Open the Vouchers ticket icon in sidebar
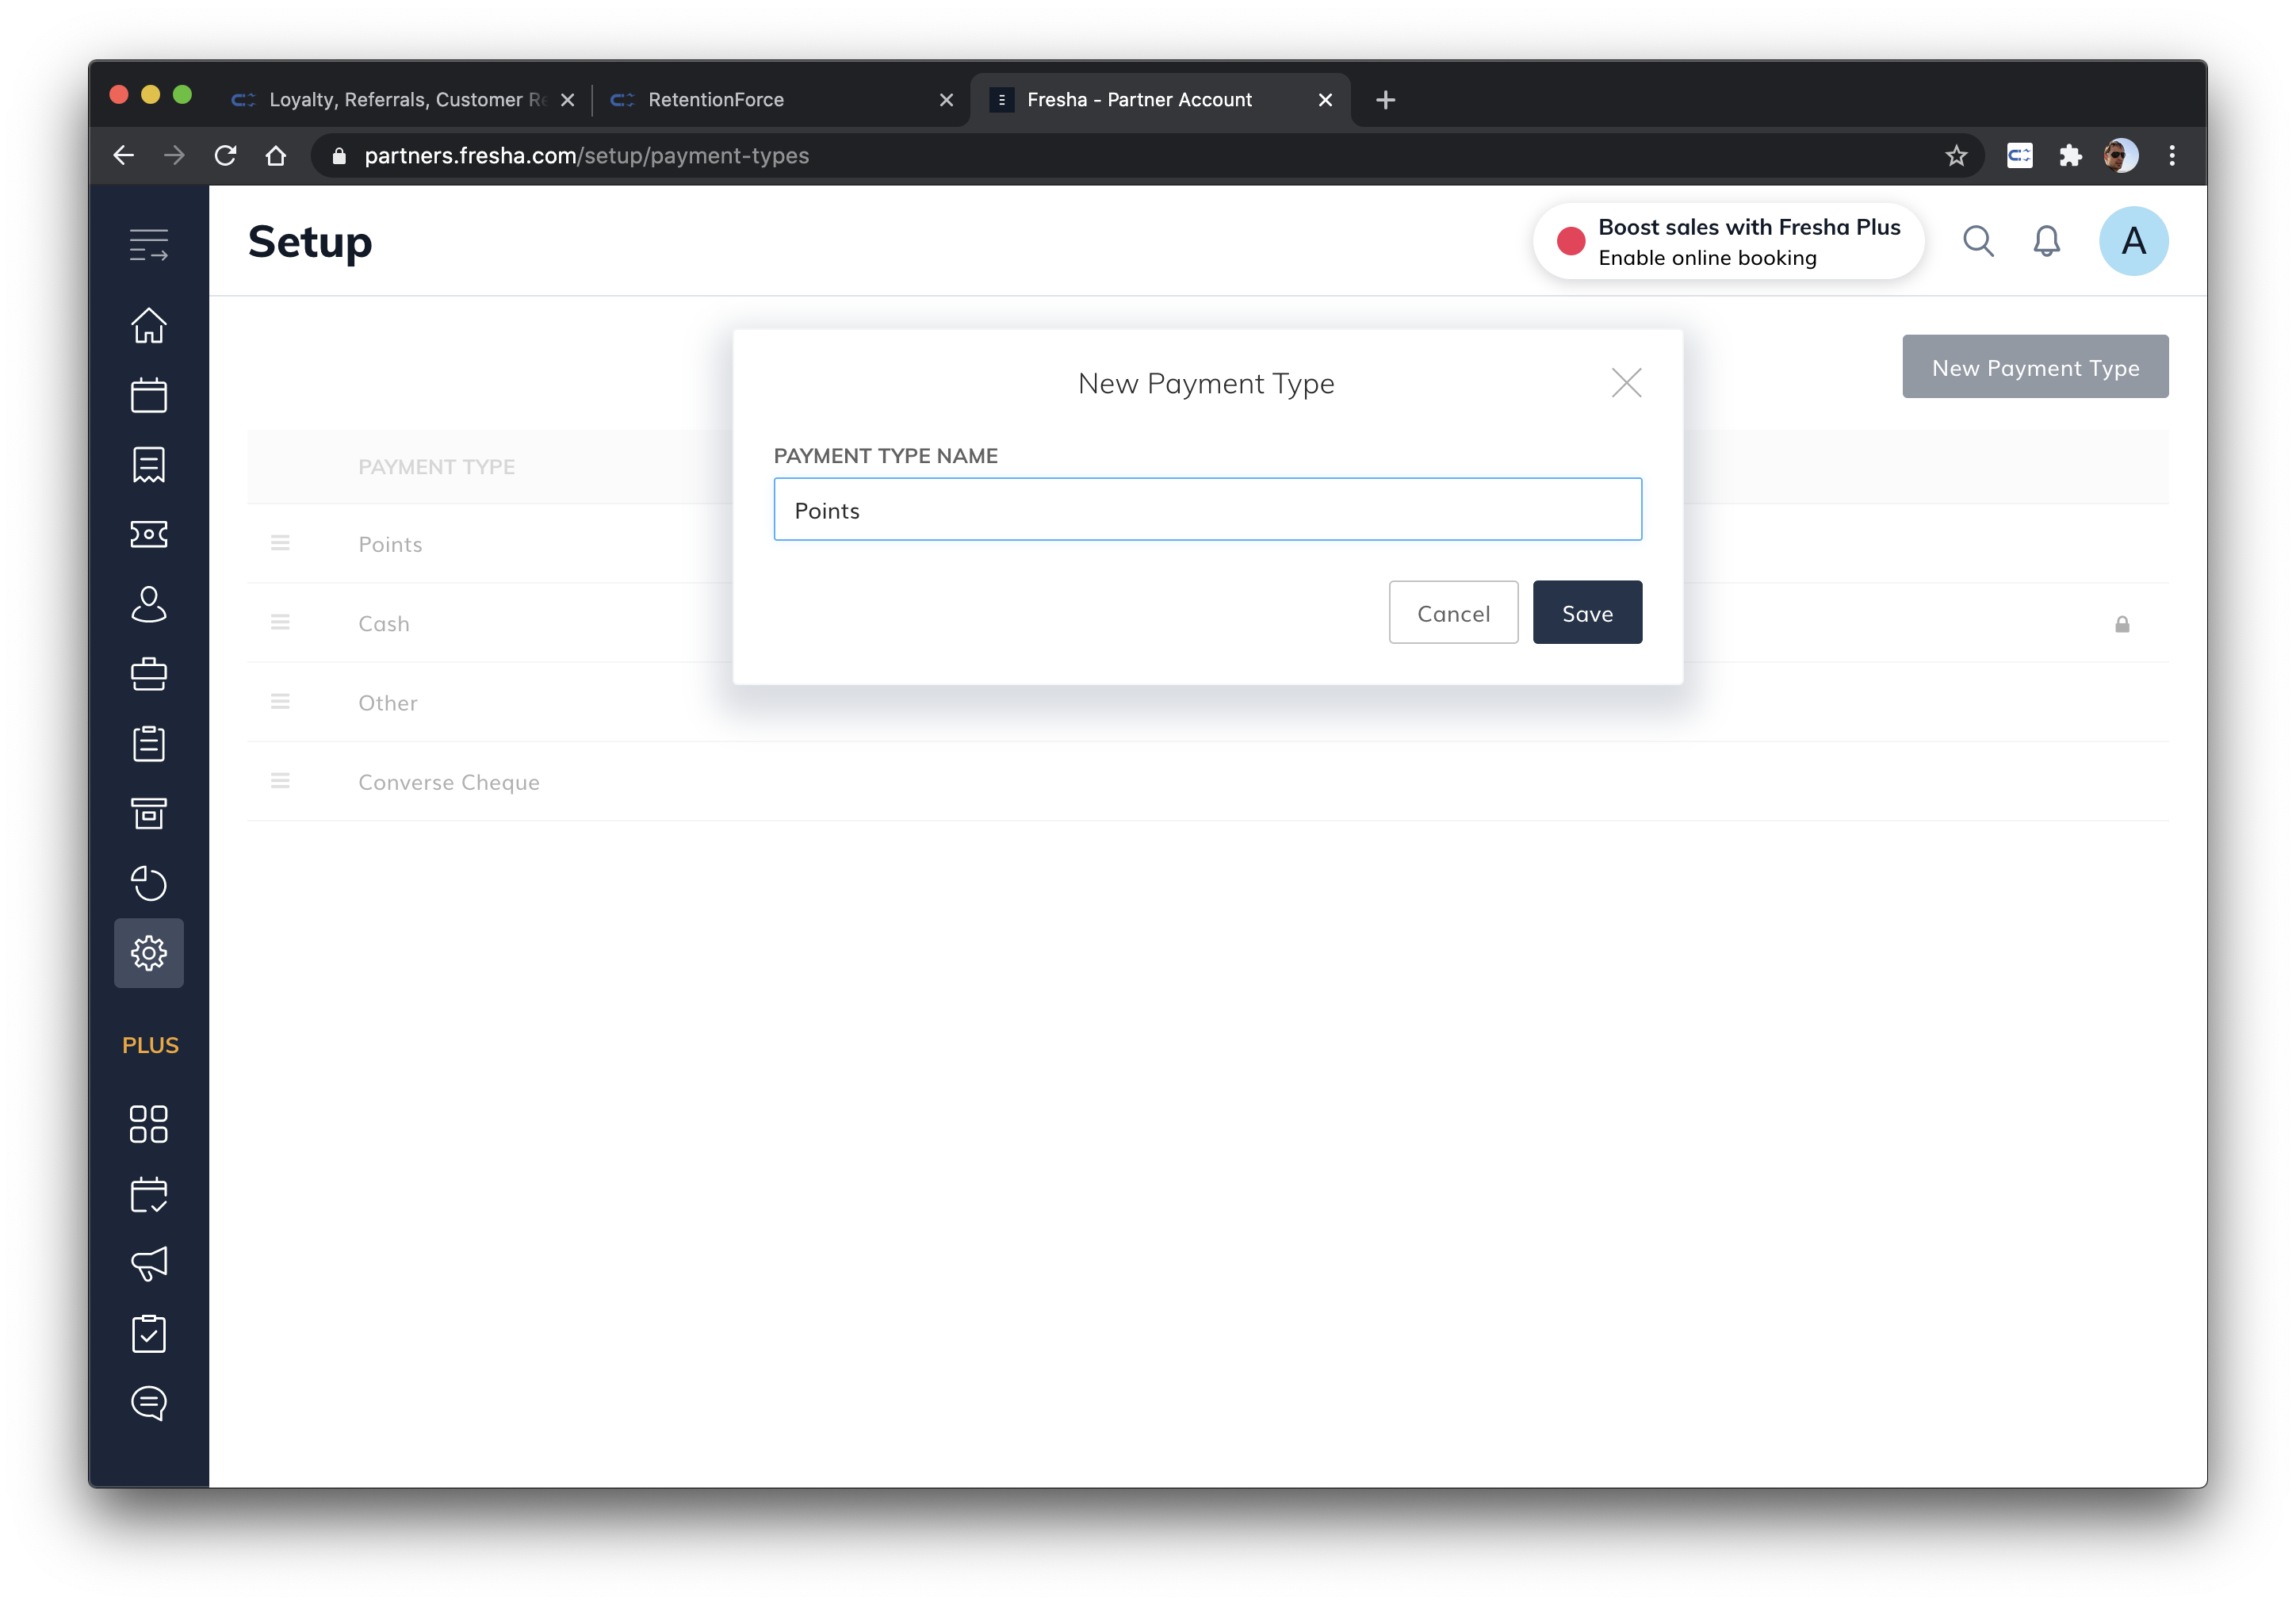Viewport: 2296px width, 1605px height. click(149, 534)
